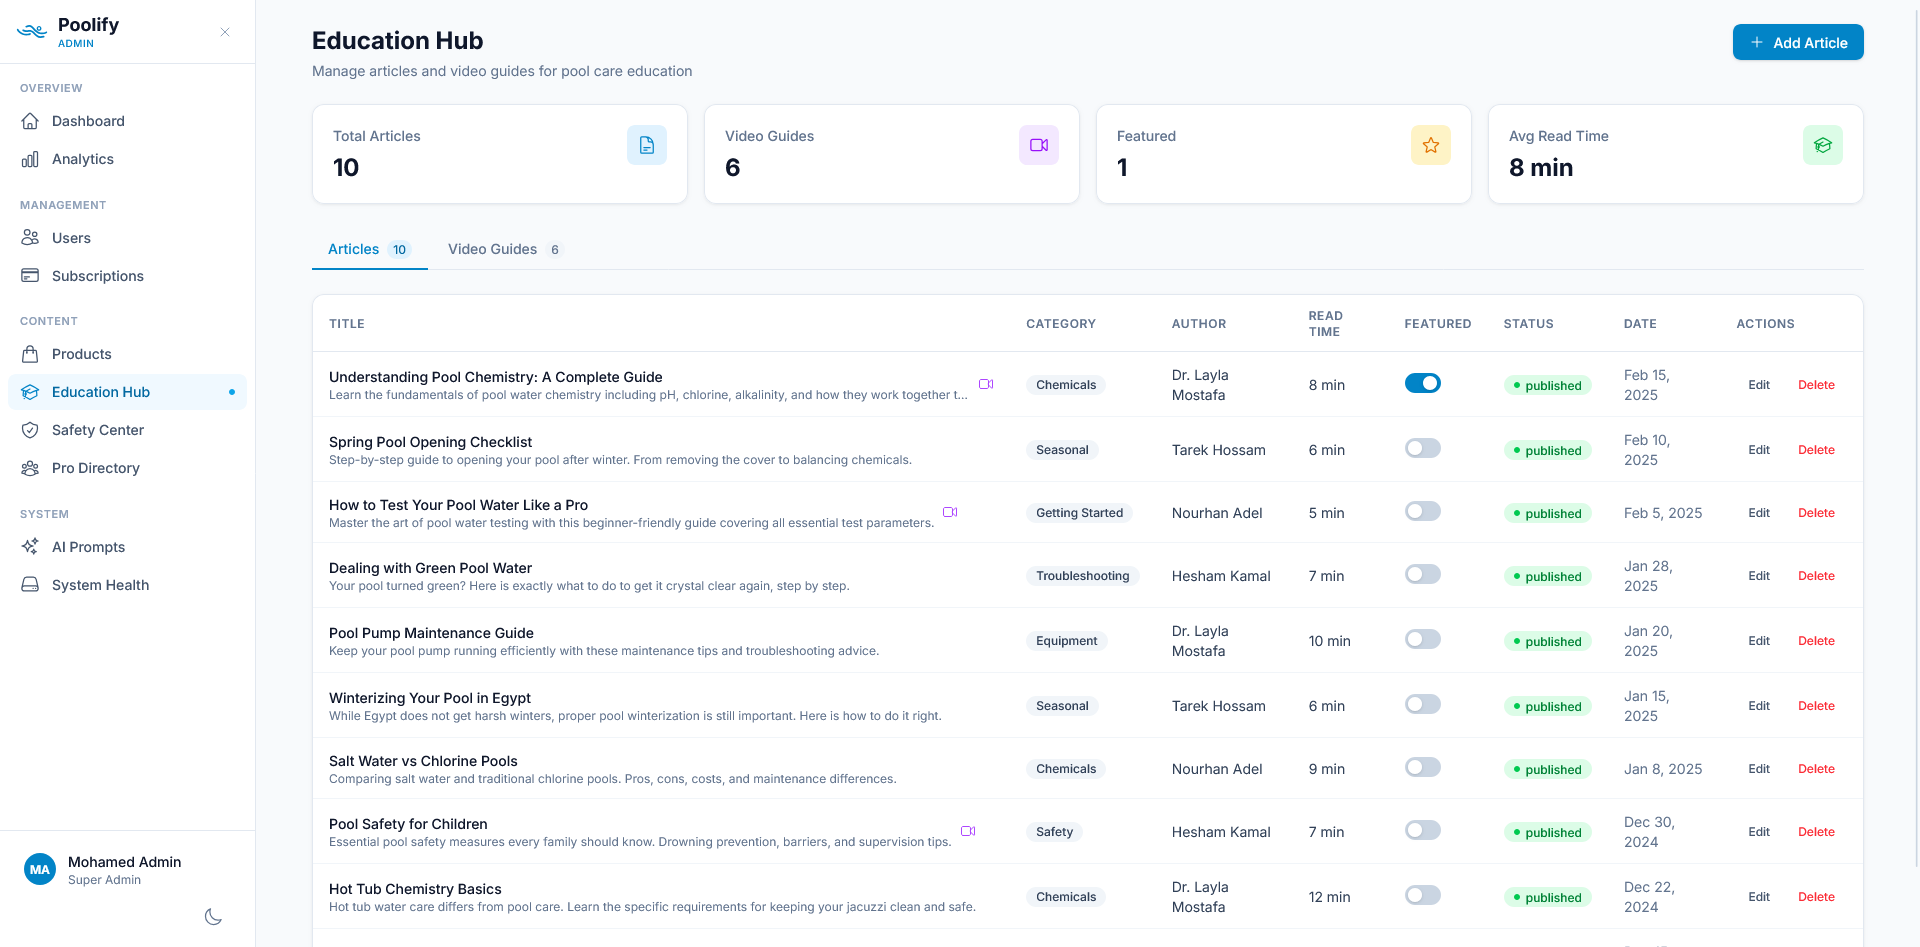
Task: Open Dashboard via its house icon
Action: (x=30, y=121)
